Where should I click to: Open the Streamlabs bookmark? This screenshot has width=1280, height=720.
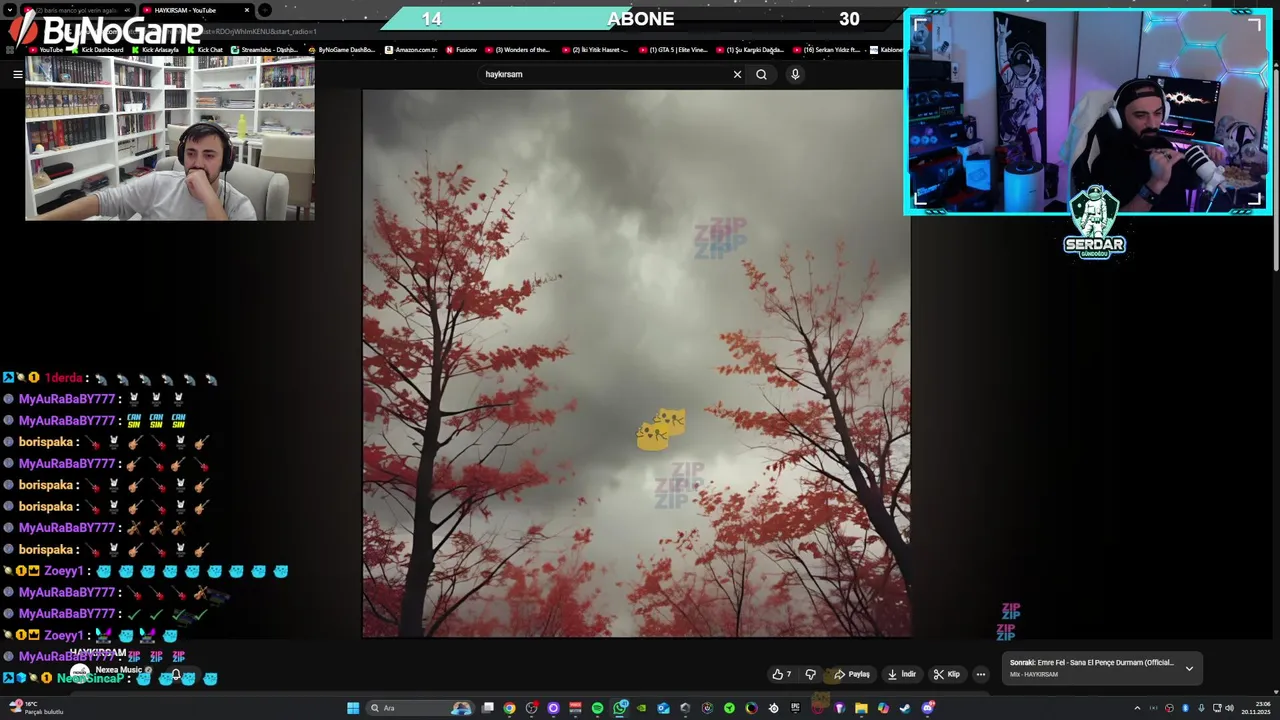click(x=265, y=50)
